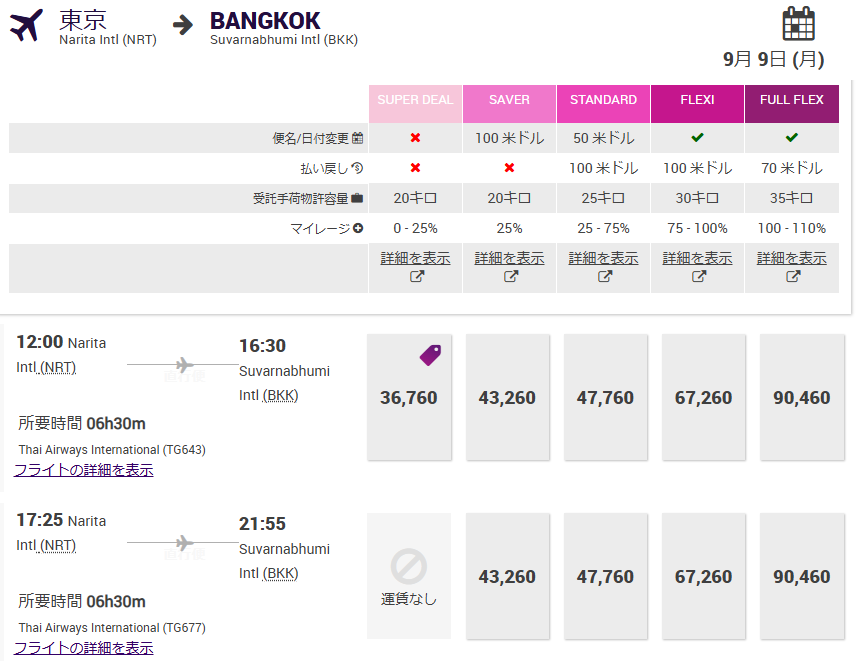Click the purple price tag icon on 36,760
The image size is (863, 661).
(430, 354)
